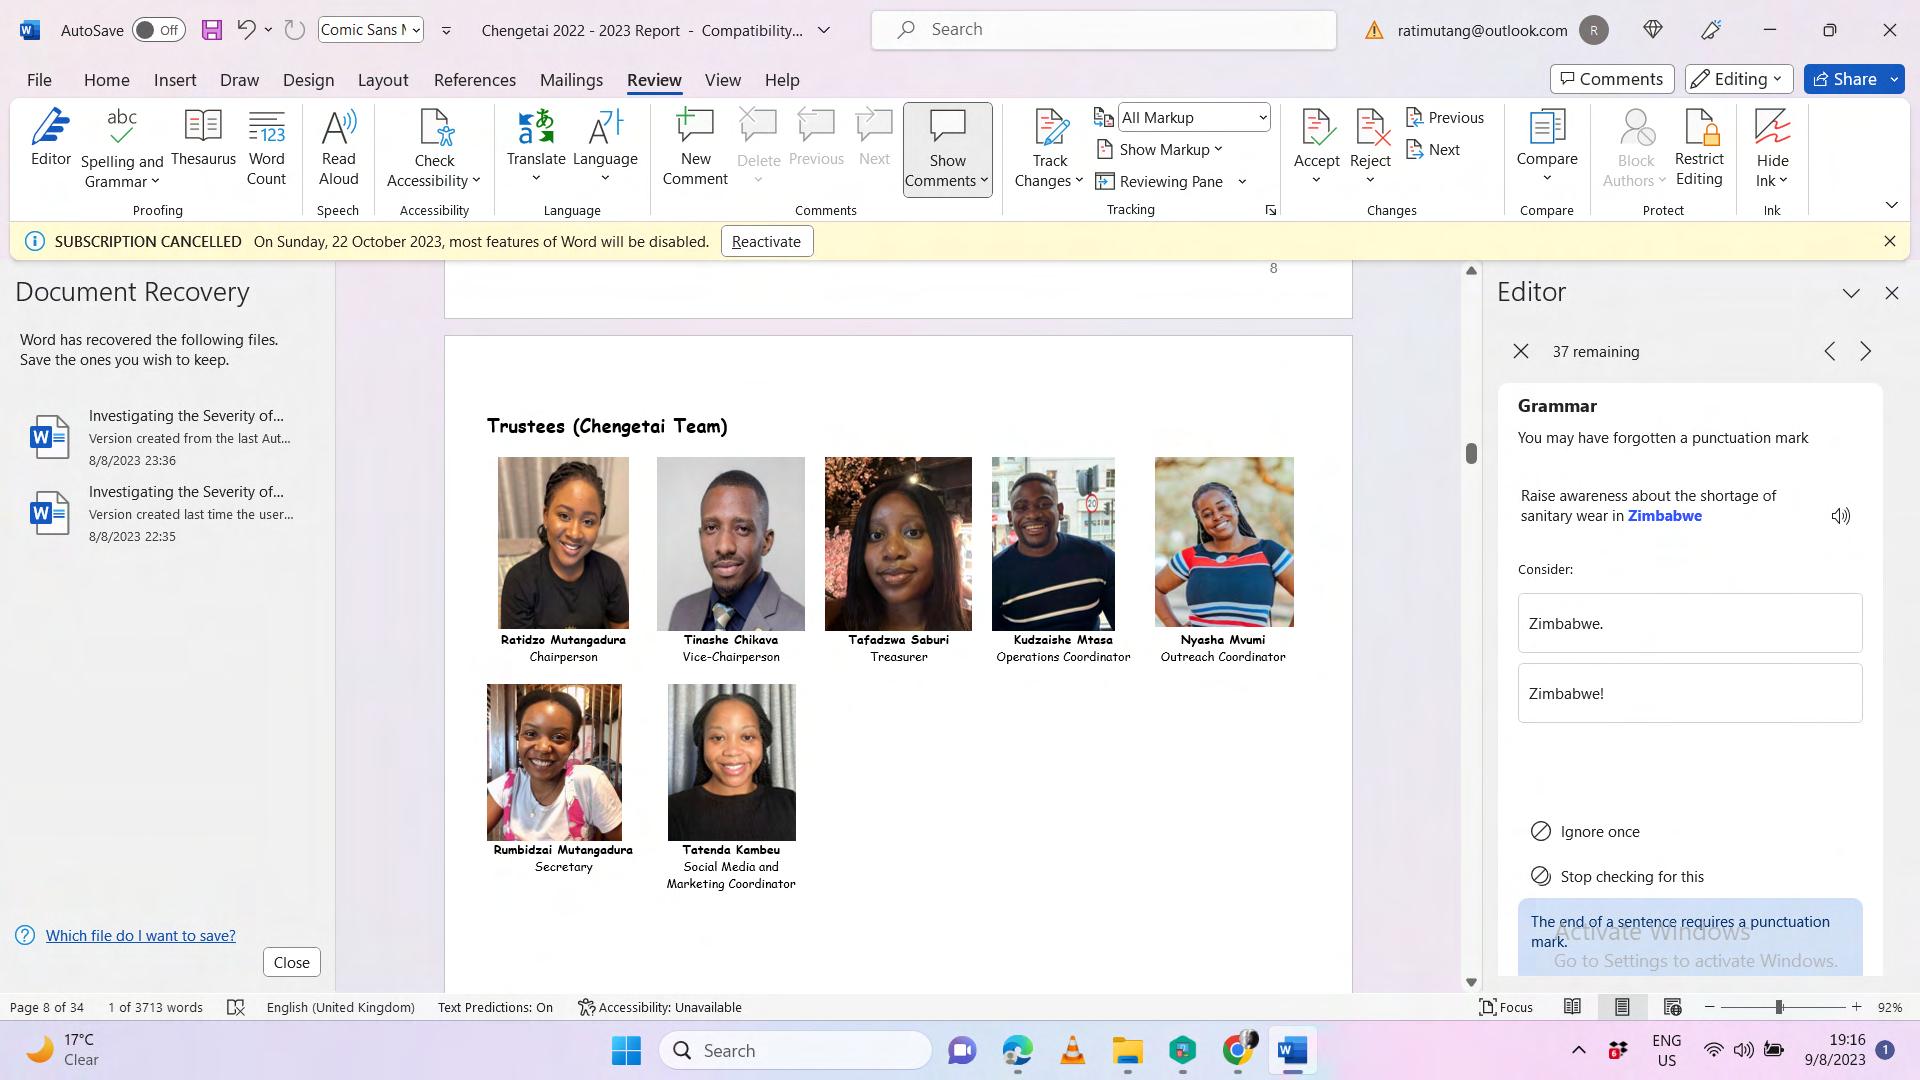The image size is (1920, 1080).
Task: Open the All Markup dropdown
Action: 1194,117
